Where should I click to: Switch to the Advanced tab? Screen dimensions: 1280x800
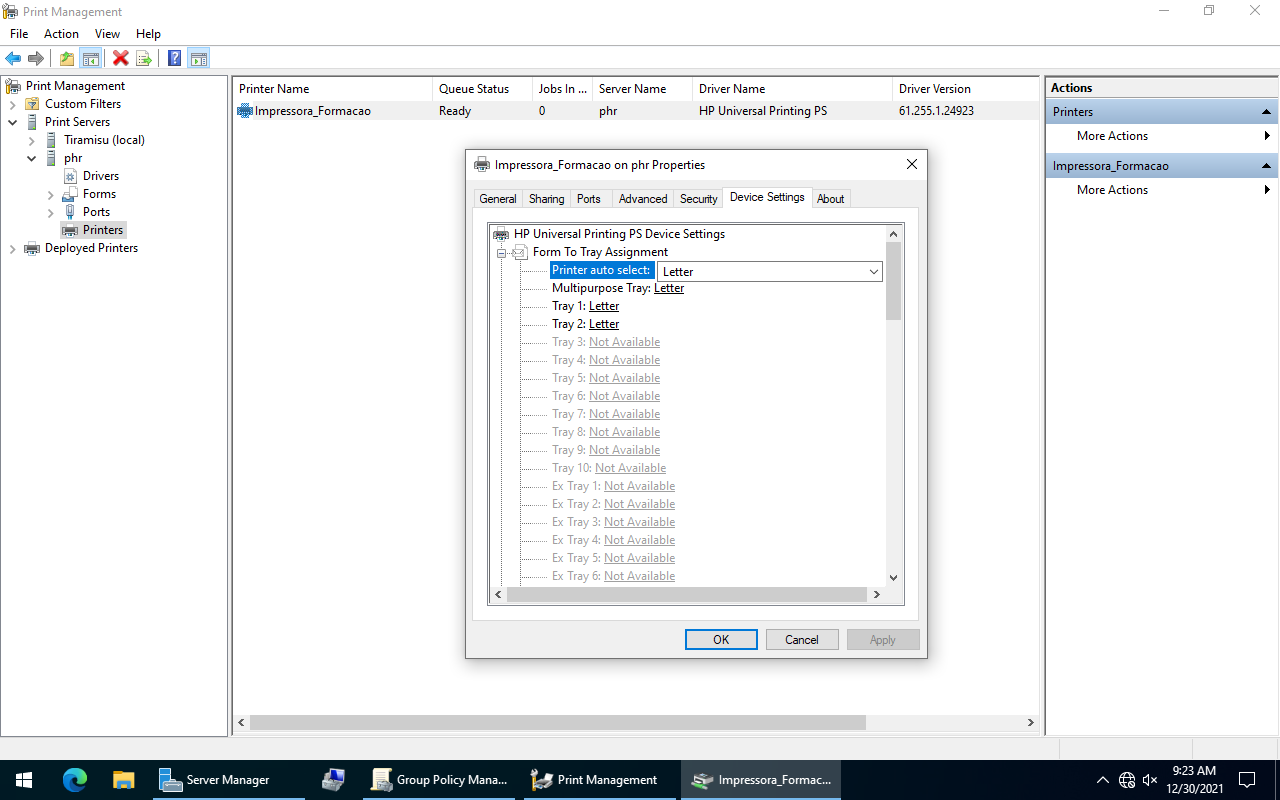pos(642,199)
